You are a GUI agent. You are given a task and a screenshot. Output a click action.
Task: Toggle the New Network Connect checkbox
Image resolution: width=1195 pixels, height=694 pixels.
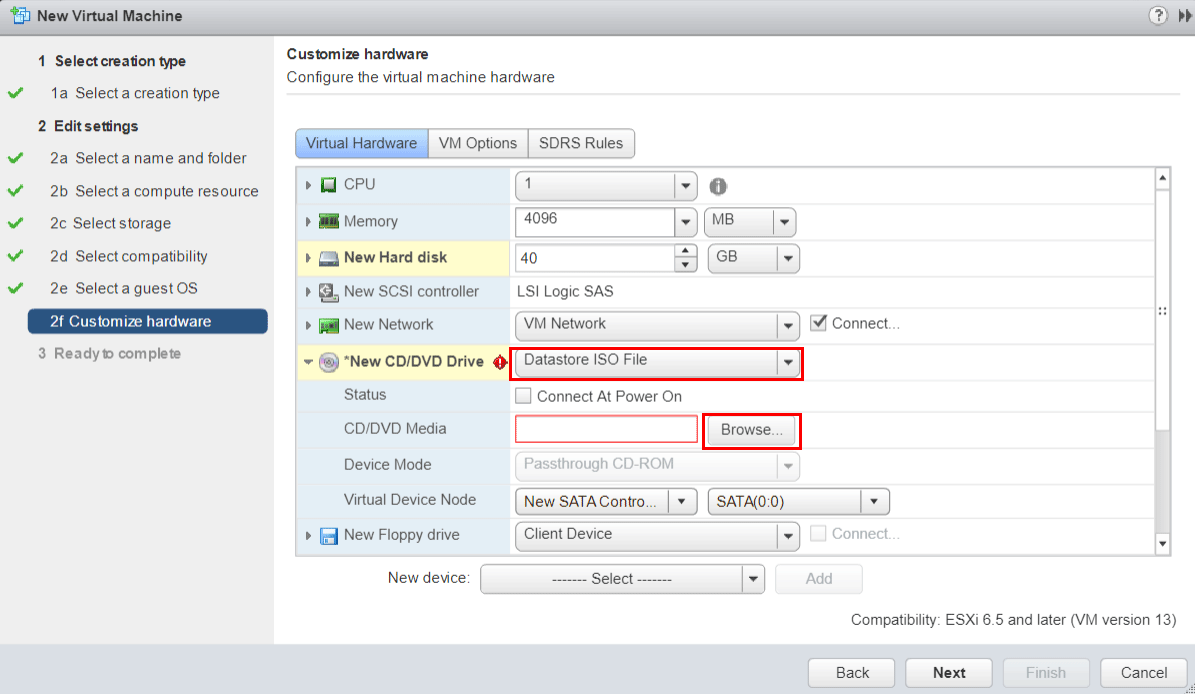coord(819,323)
